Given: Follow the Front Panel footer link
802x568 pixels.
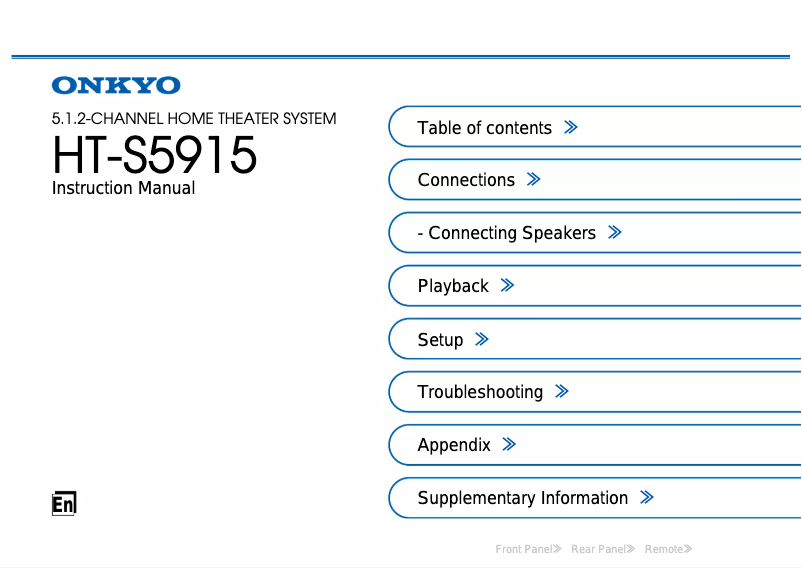Looking at the screenshot, I should (x=527, y=549).
